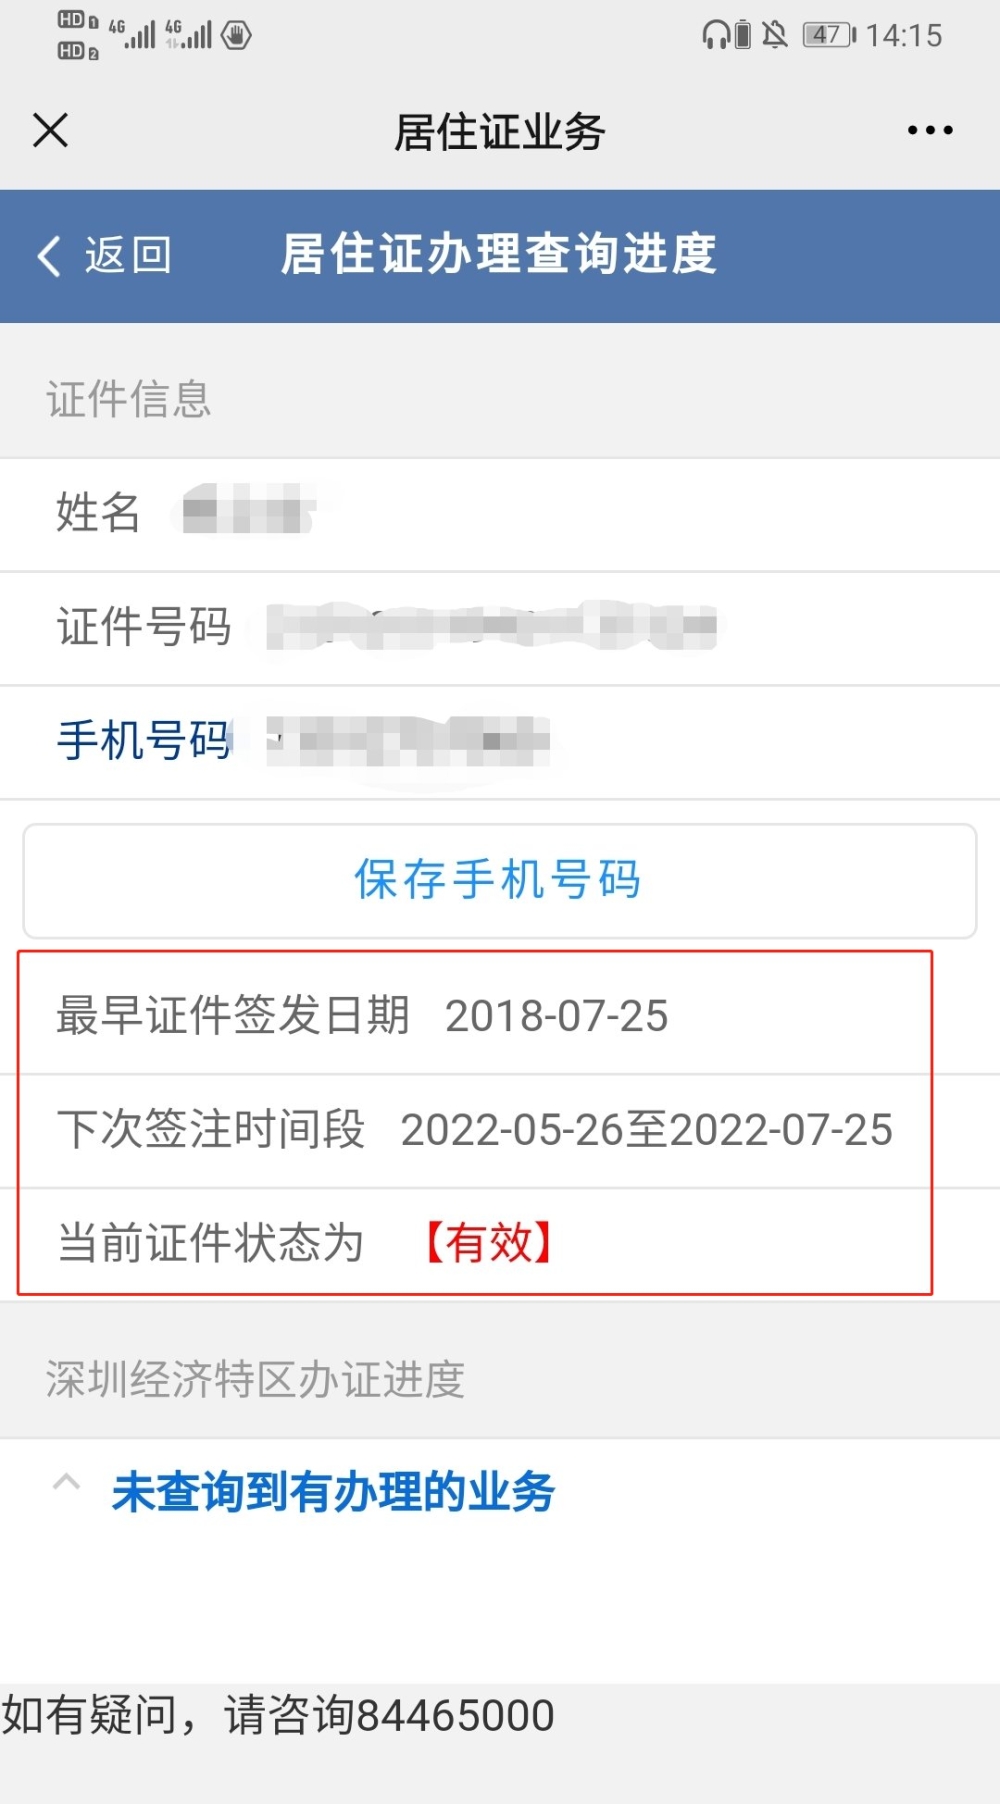Tap the 最早证件签发日期 2018-07-25 row

475,1016
